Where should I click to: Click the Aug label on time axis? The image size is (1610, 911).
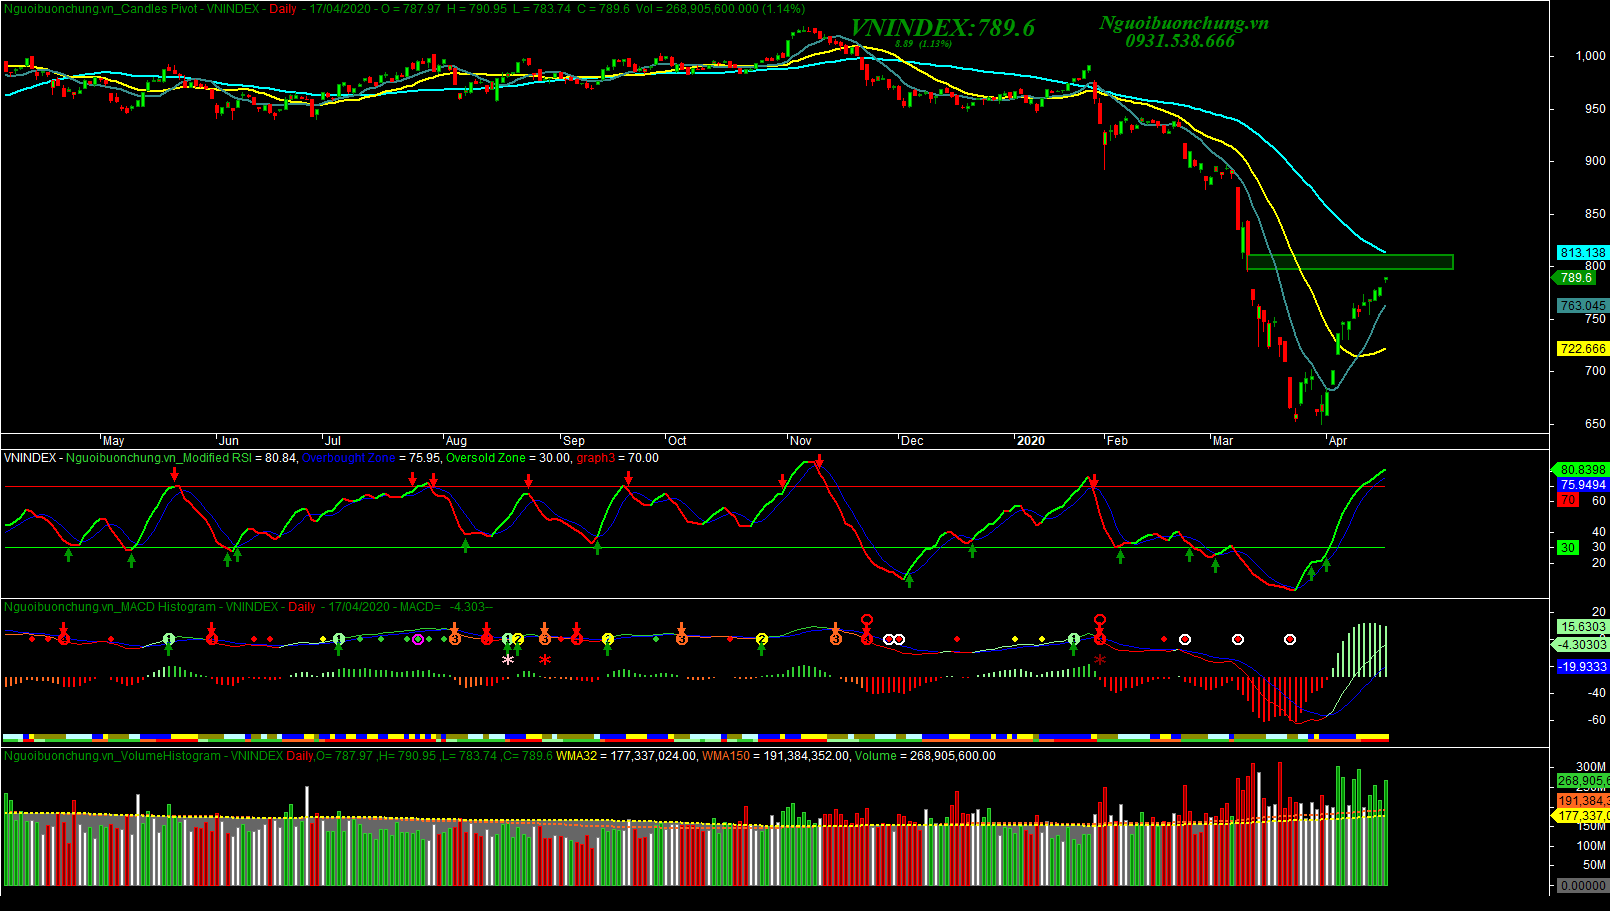pos(456,441)
